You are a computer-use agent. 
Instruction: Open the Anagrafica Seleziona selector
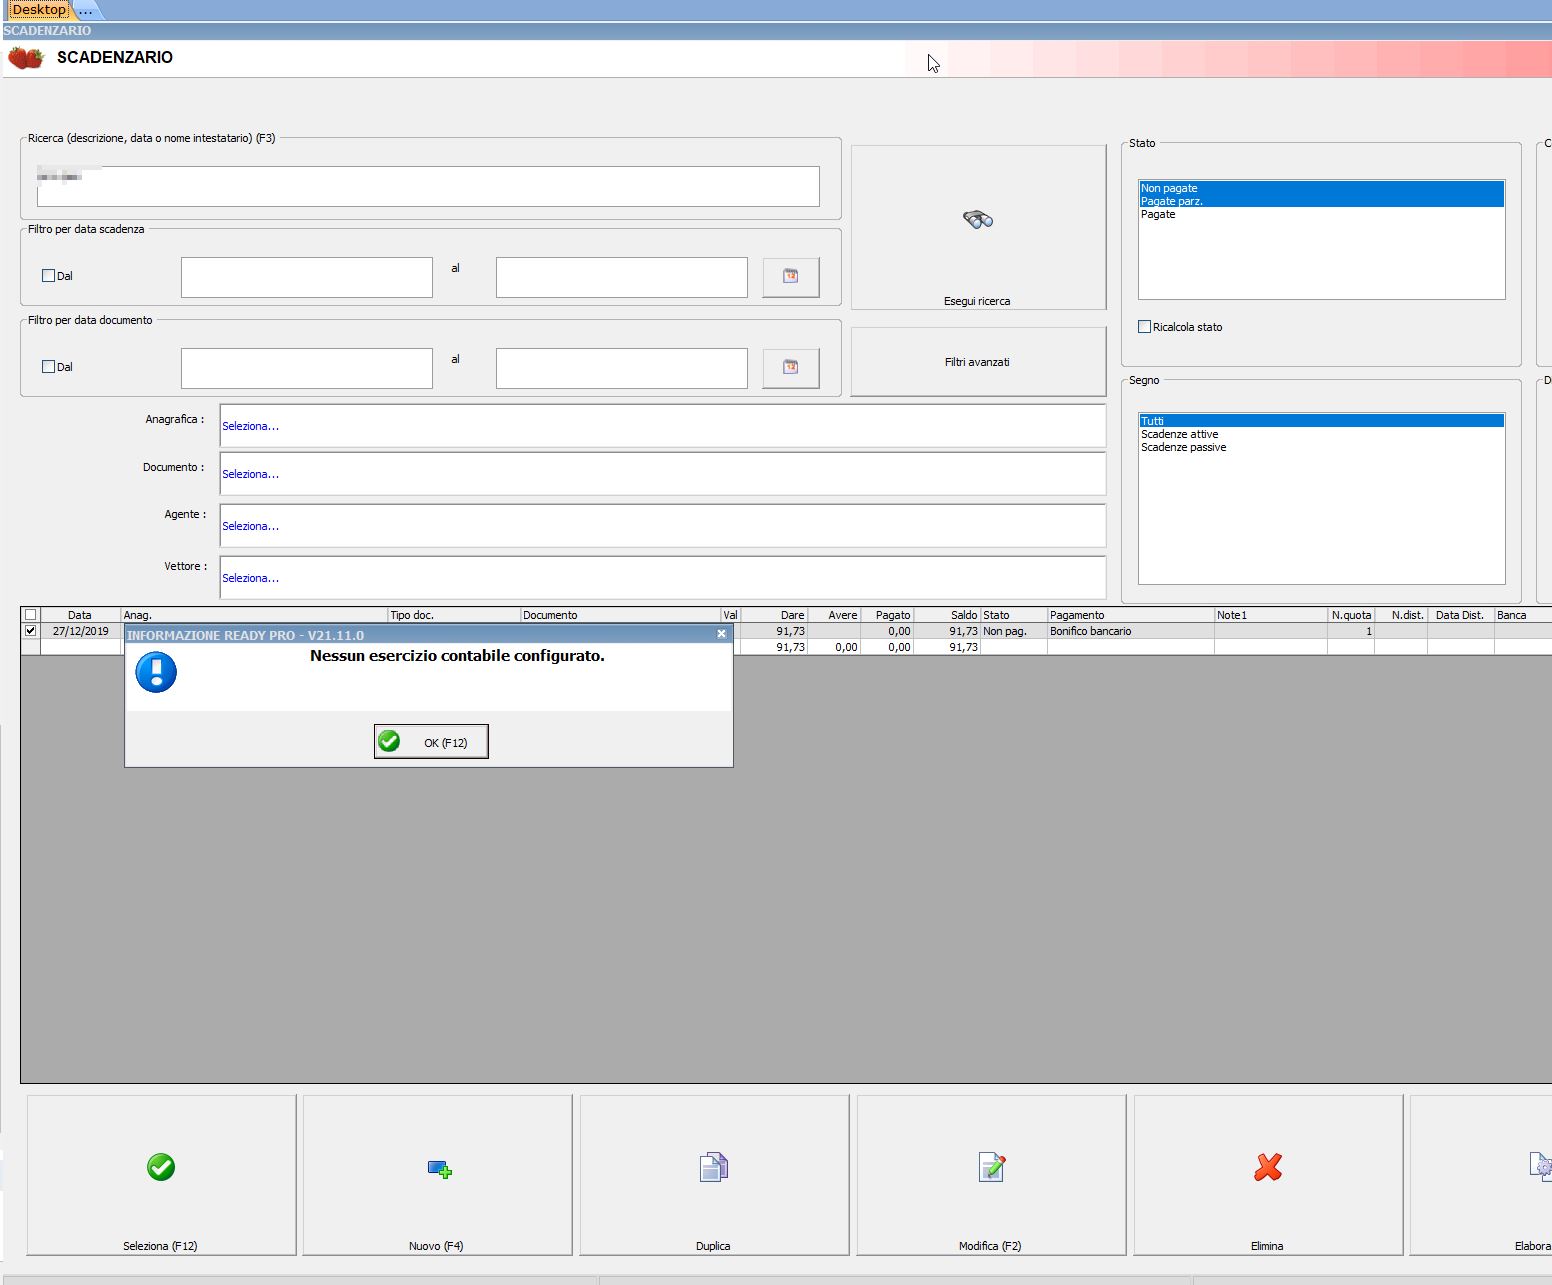[251, 426]
